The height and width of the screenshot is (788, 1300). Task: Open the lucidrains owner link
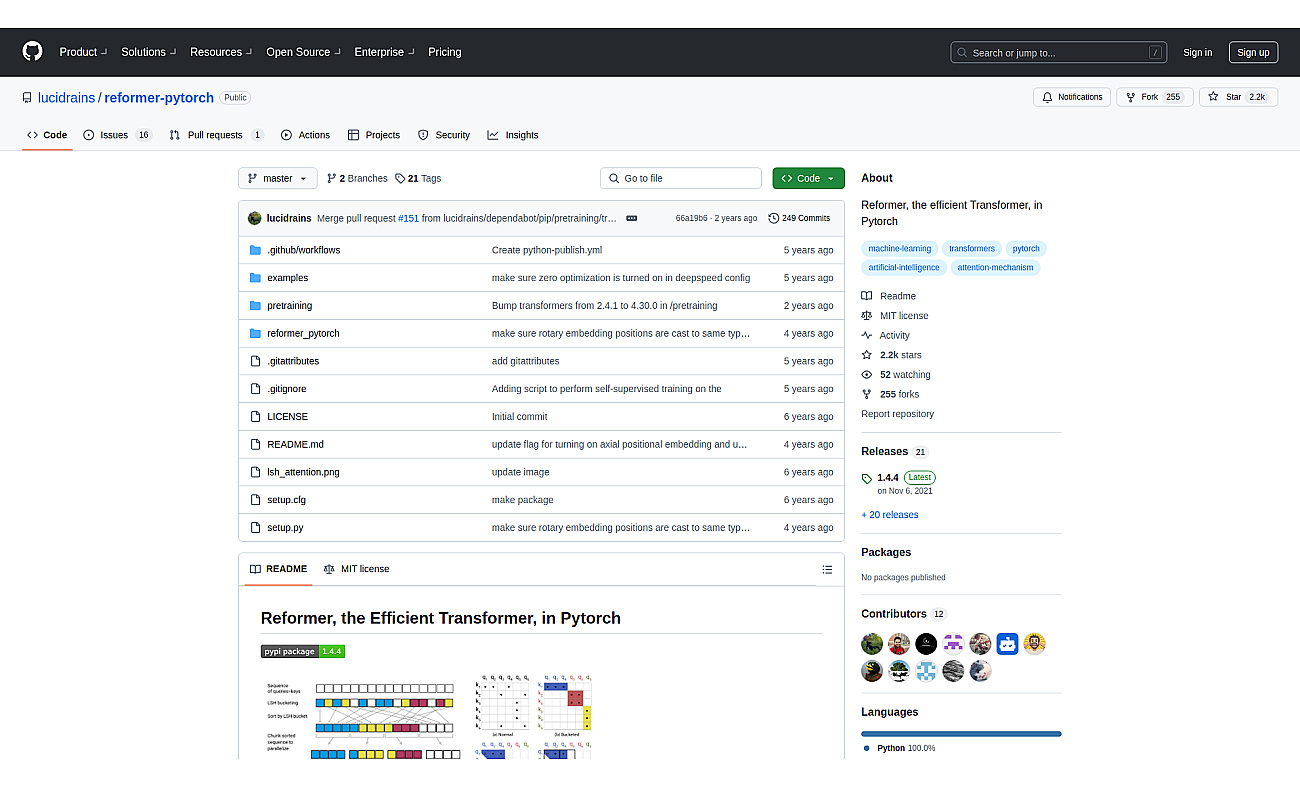pyautogui.click(x=66, y=98)
